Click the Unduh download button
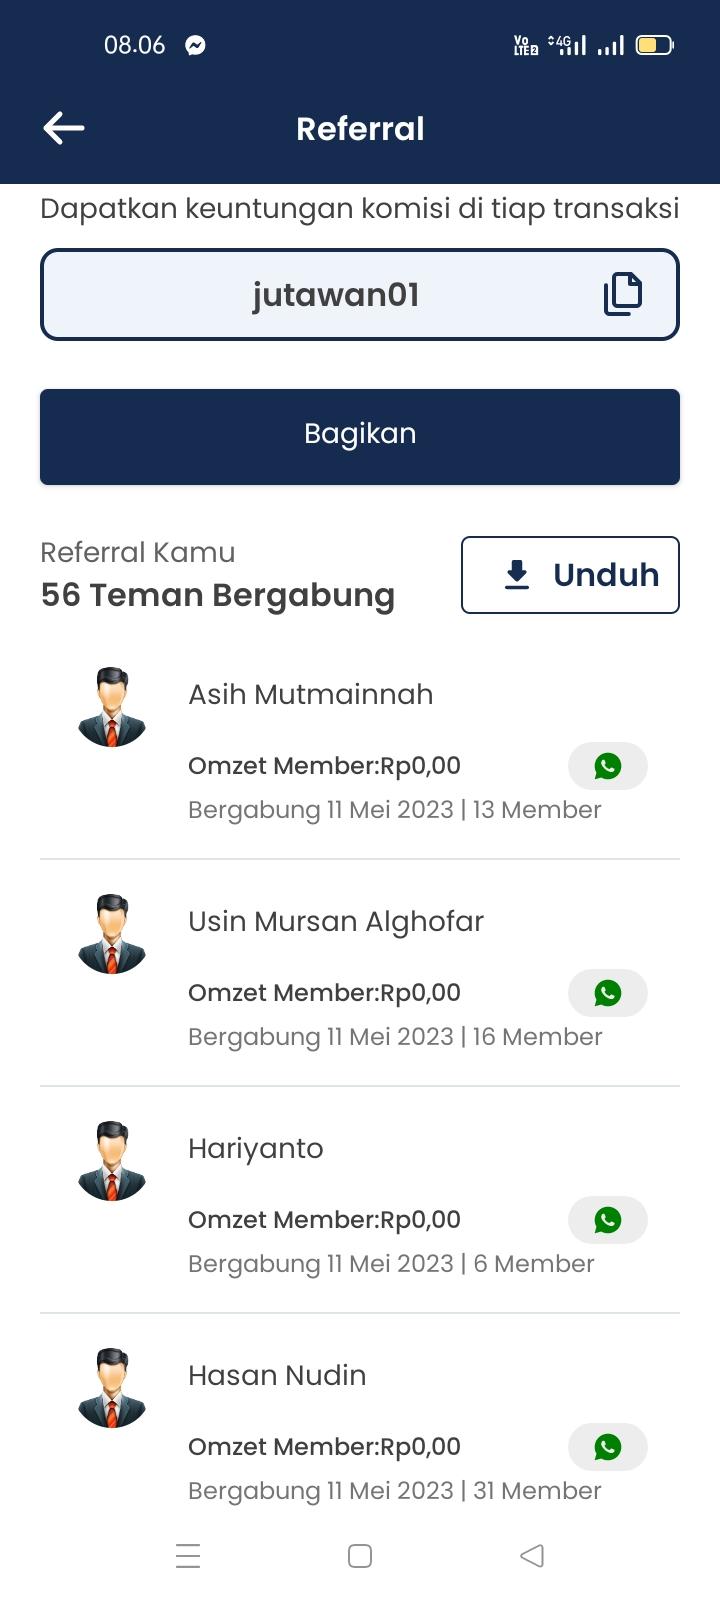 pyautogui.click(x=570, y=575)
